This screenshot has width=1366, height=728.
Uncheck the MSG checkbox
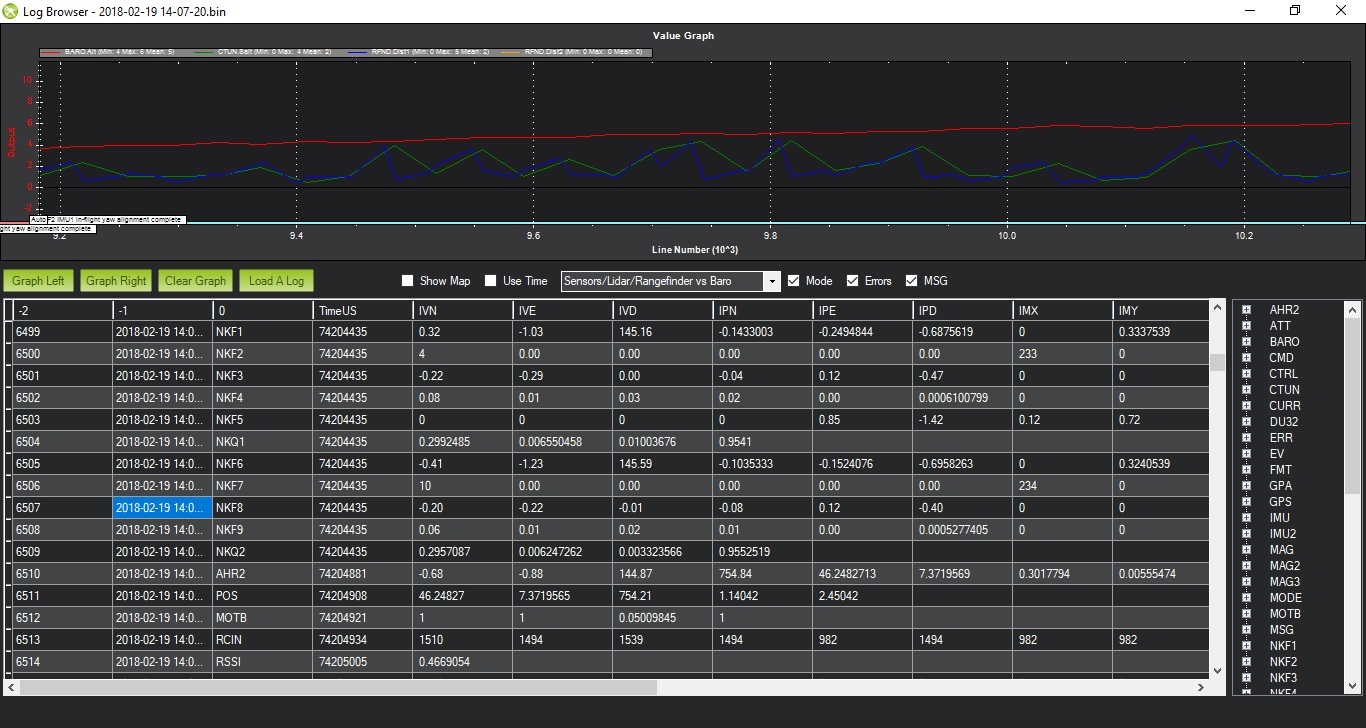(x=911, y=281)
